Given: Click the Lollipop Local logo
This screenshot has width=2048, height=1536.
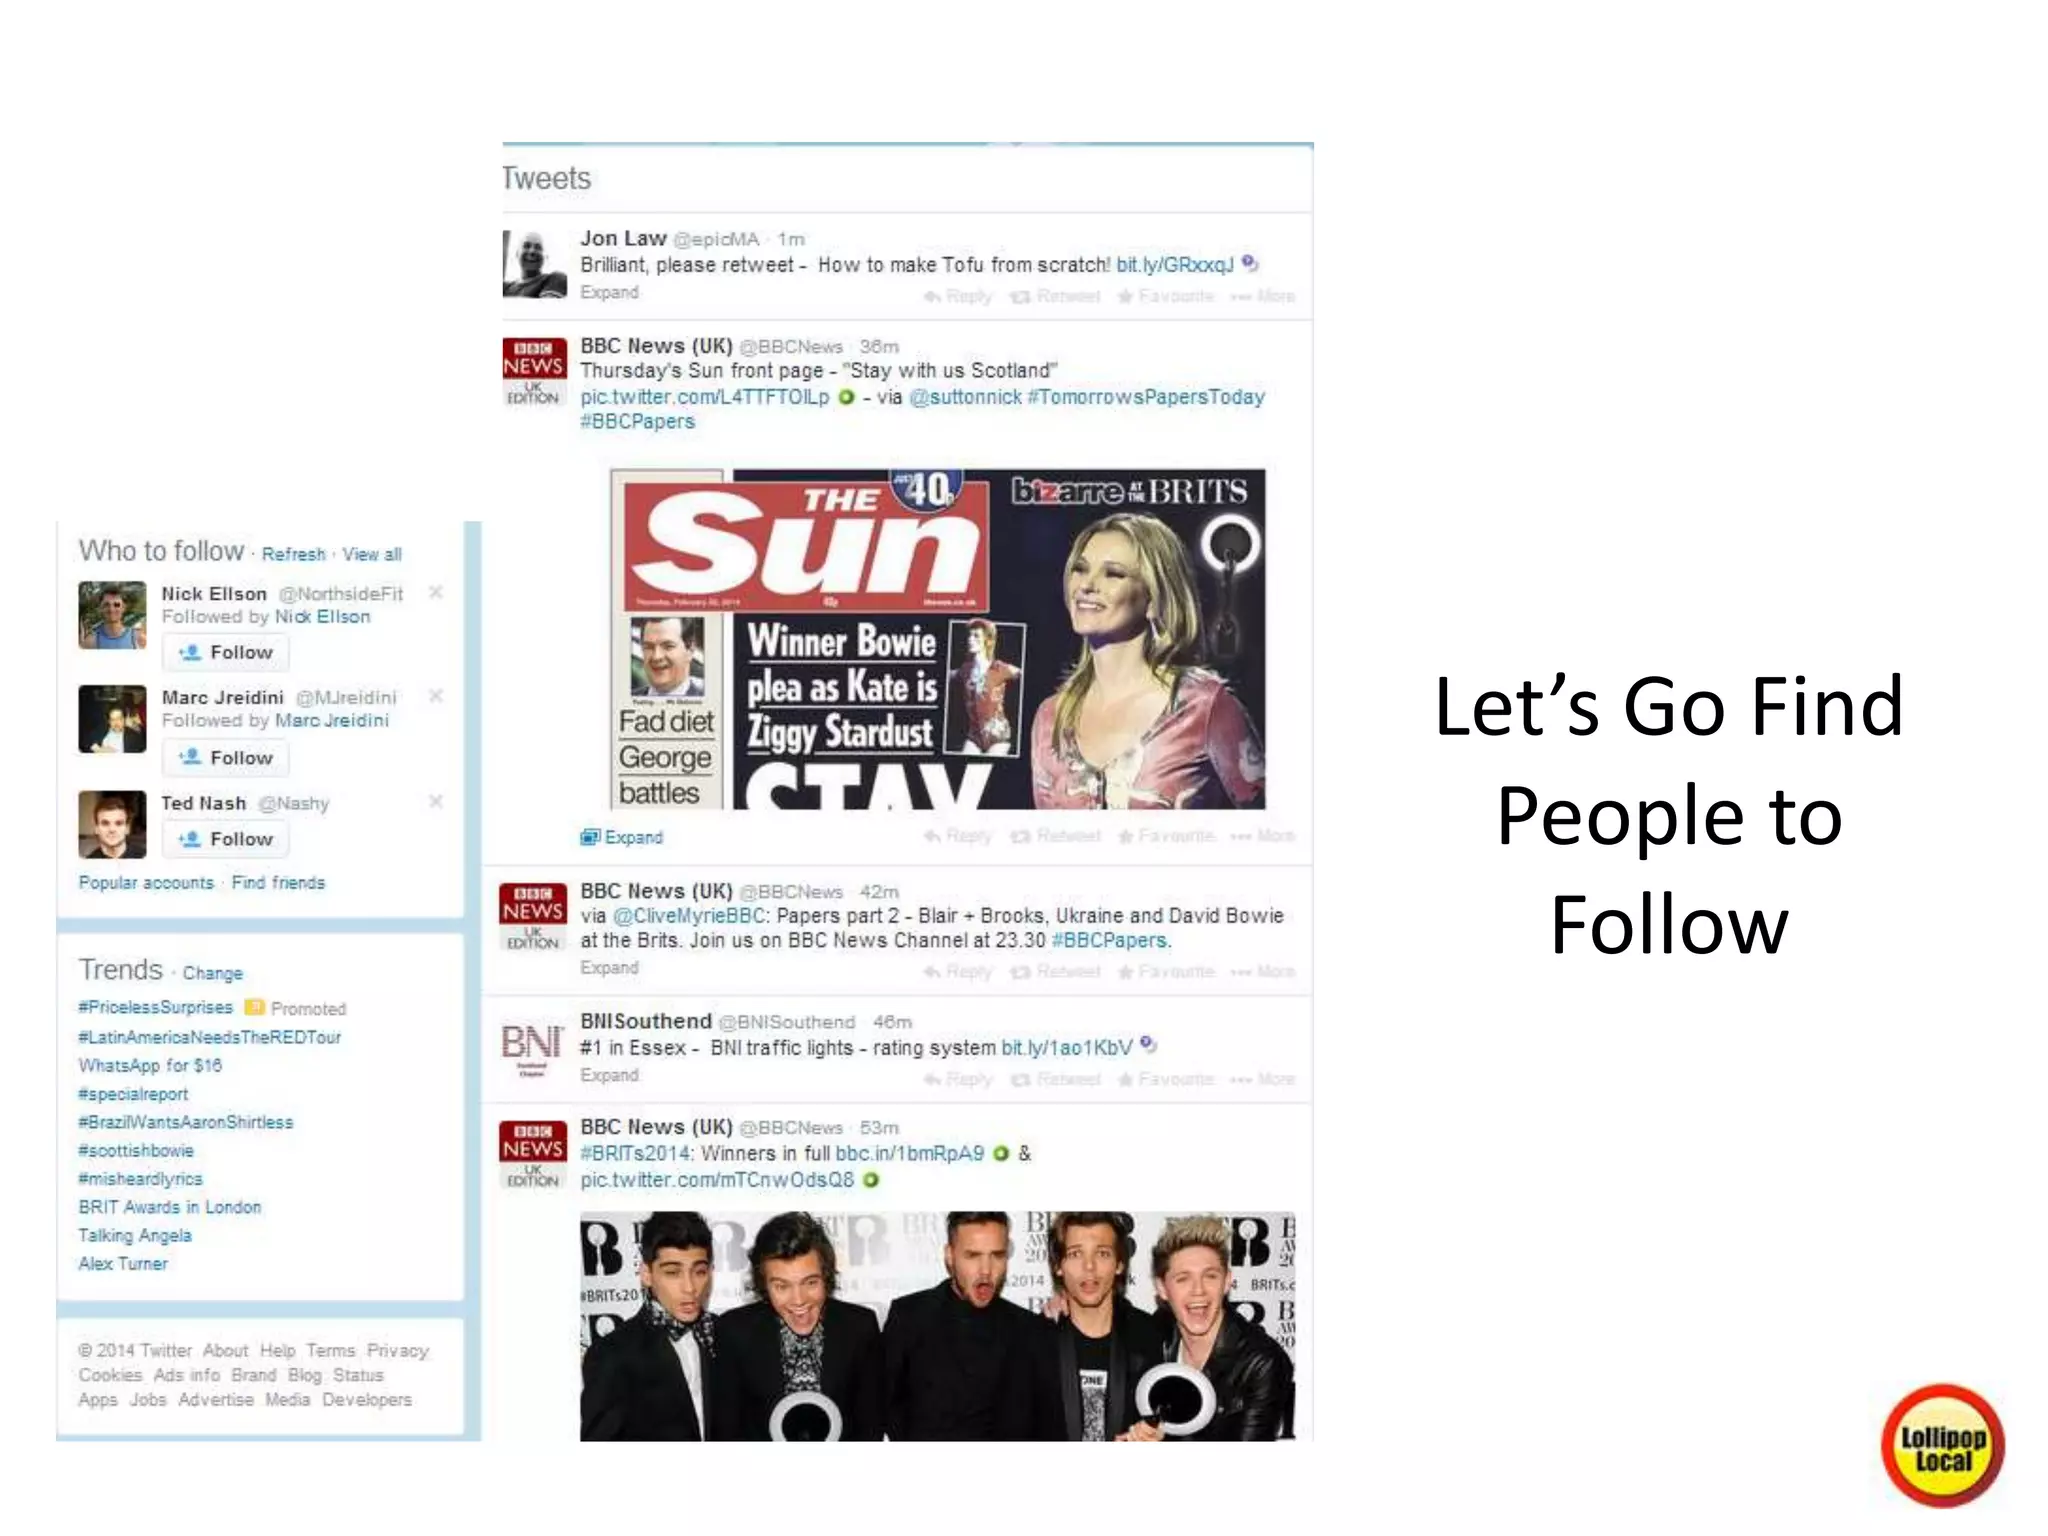Looking at the screenshot, I should coord(1943,1446).
